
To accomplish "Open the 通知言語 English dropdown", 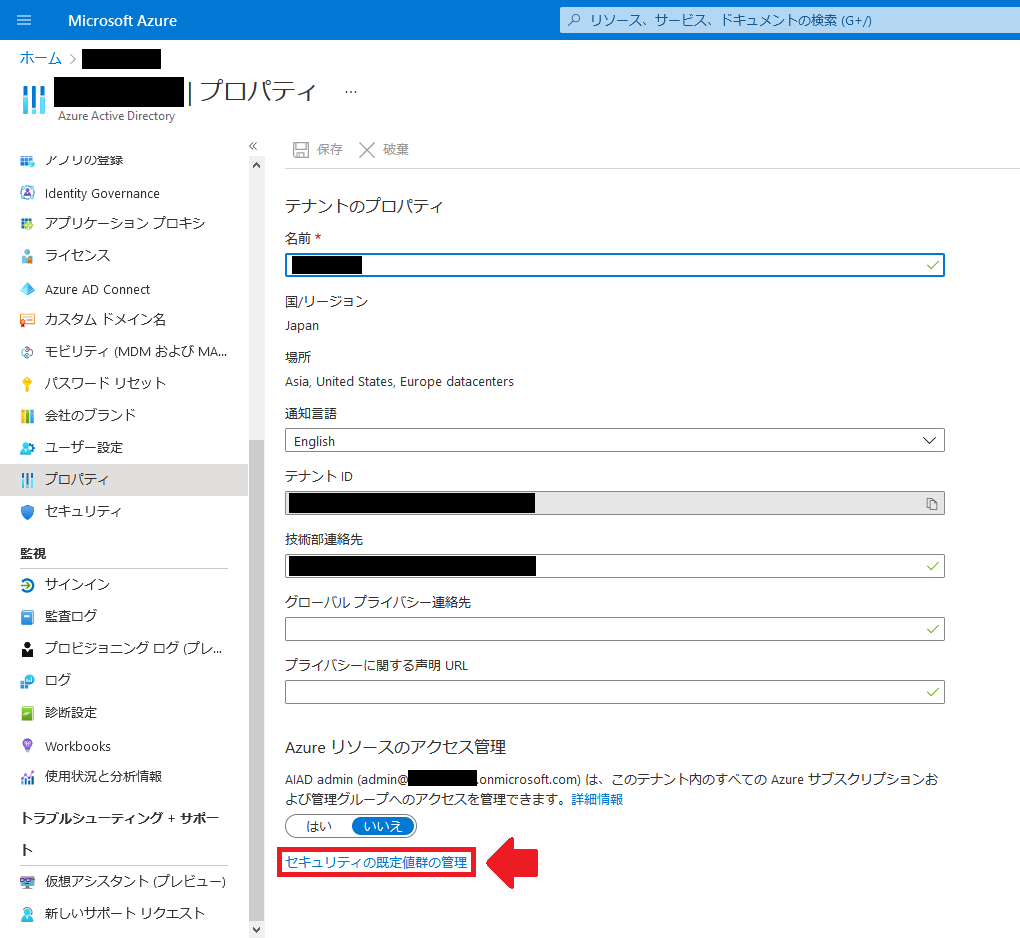I will click(x=615, y=440).
